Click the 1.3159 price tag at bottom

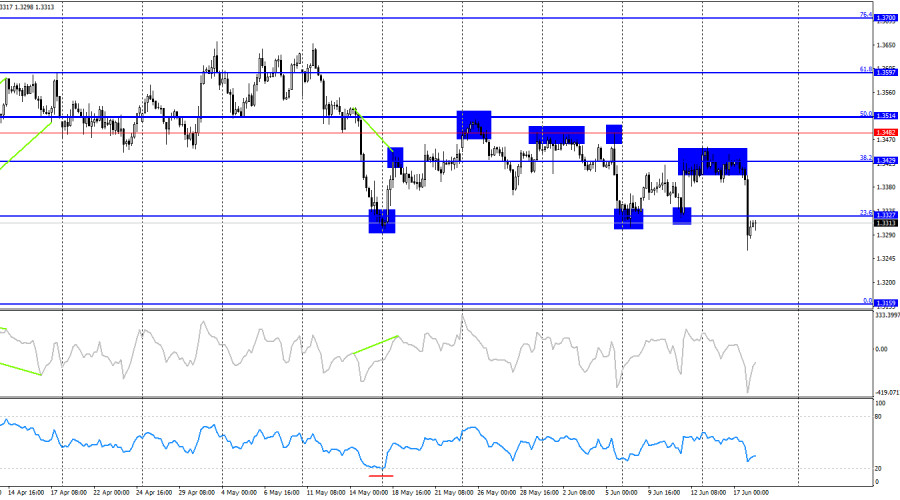pyautogui.click(x=886, y=303)
